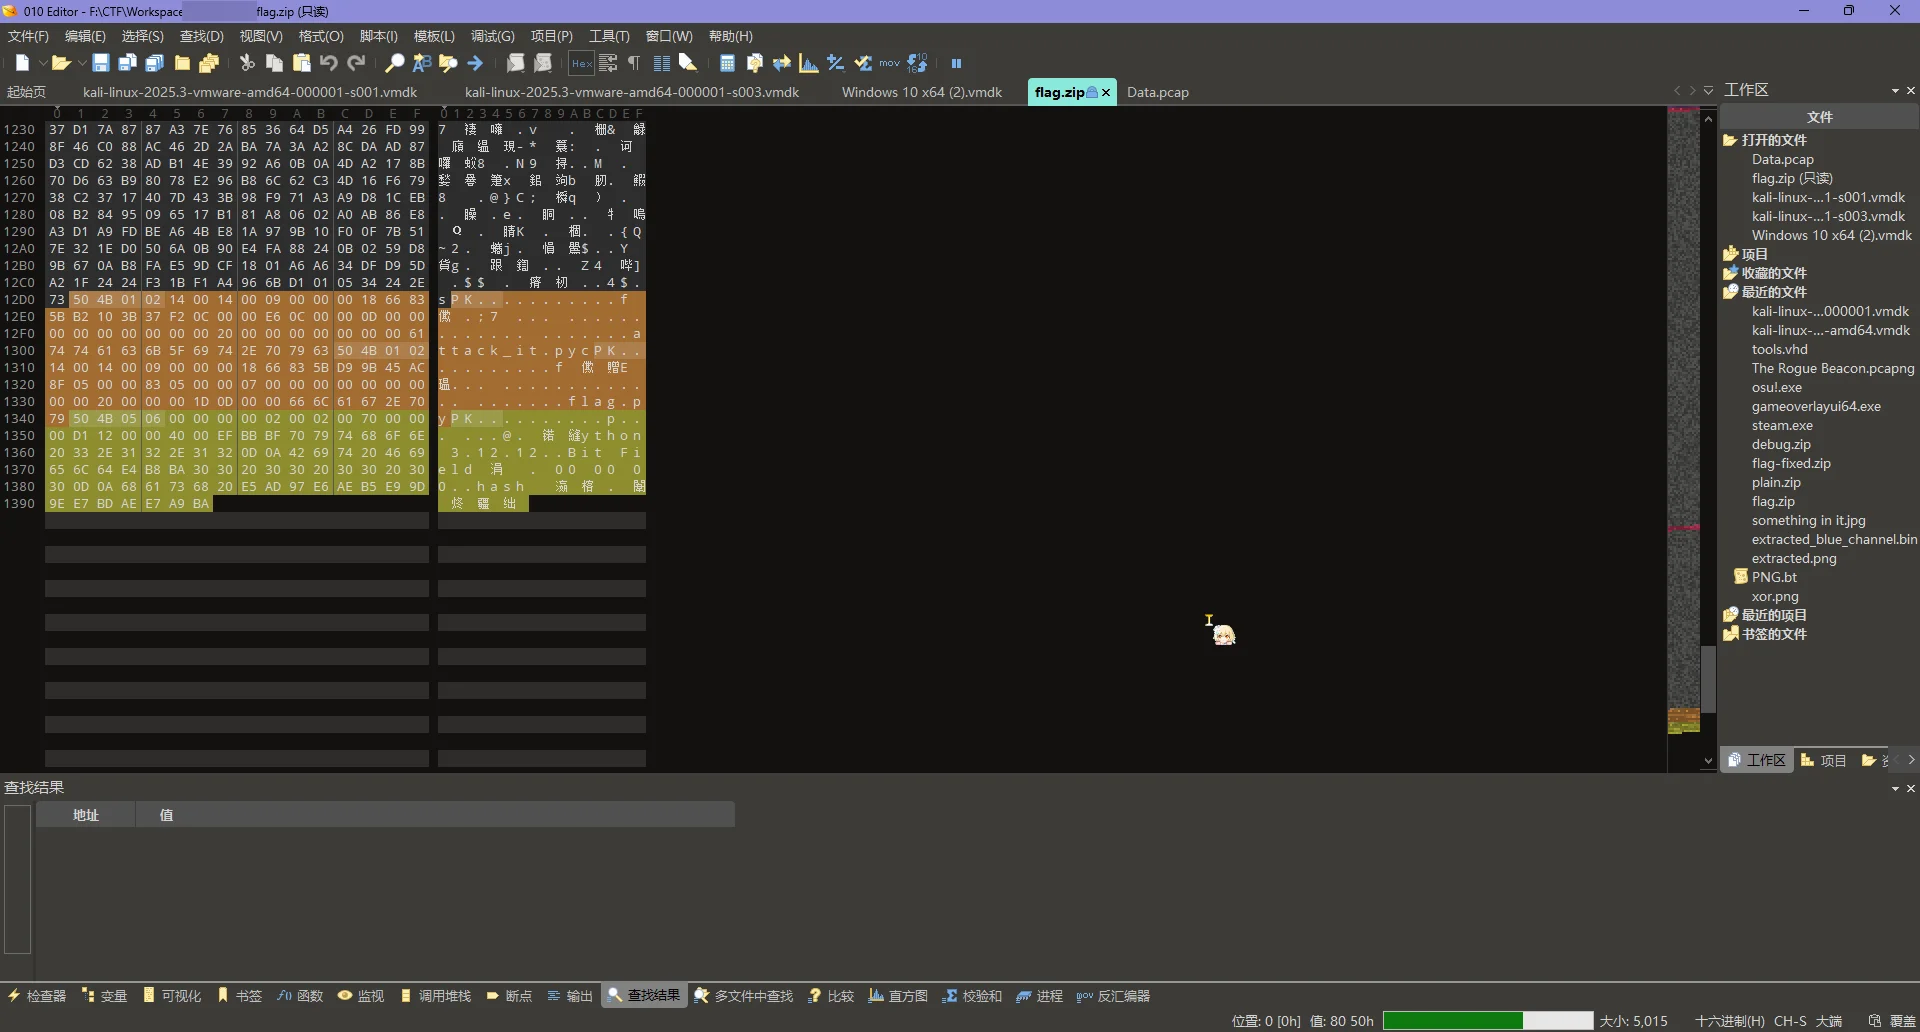Image resolution: width=1920 pixels, height=1032 pixels.
Task: Click the 值 column header in find results
Action: (166, 815)
